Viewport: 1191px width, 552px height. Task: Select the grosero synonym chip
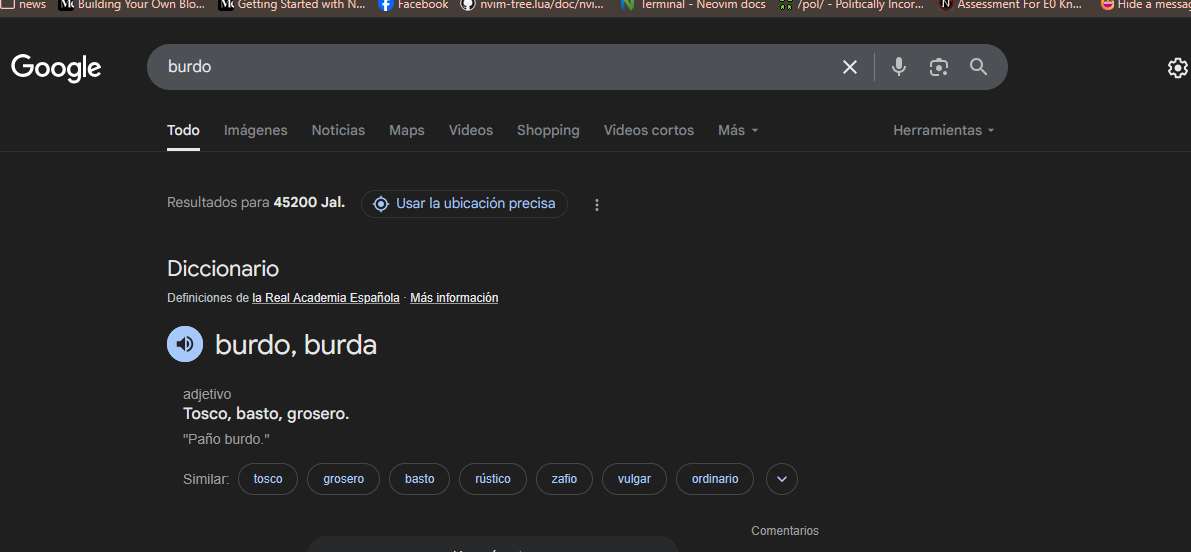point(343,479)
